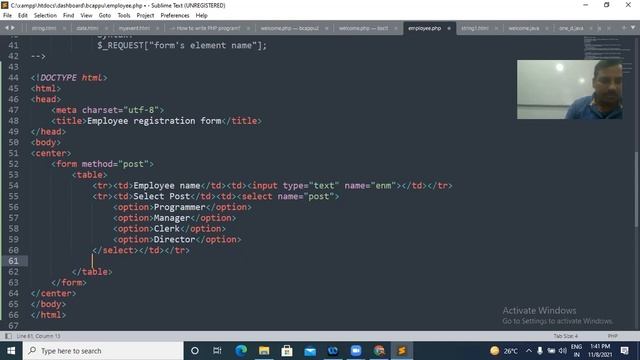This screenshot has height=360, width=640.
Task: Close the welcome.java tab
Action: click(x=547, y=28)
